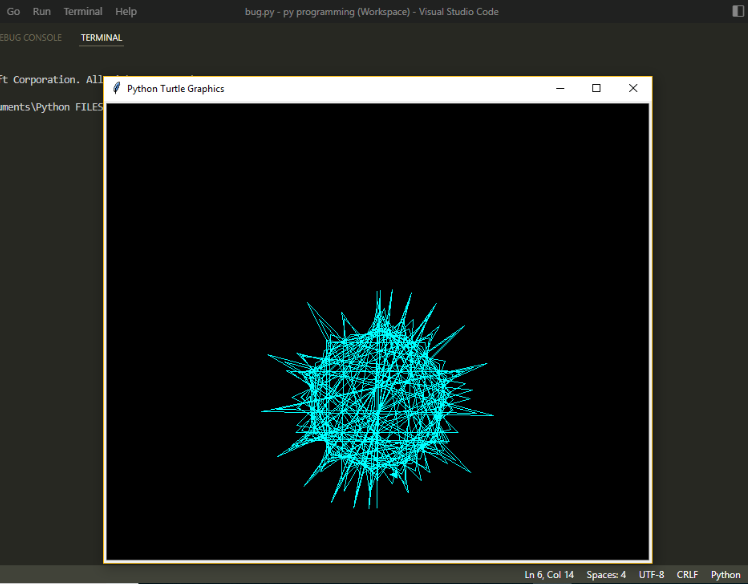Go to line via Ln 6, Col 14 indicator
748x584 pixels.
(549, 575)
